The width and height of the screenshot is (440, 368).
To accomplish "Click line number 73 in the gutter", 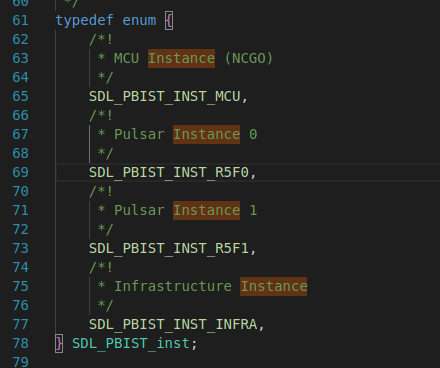I will (20, 248).
